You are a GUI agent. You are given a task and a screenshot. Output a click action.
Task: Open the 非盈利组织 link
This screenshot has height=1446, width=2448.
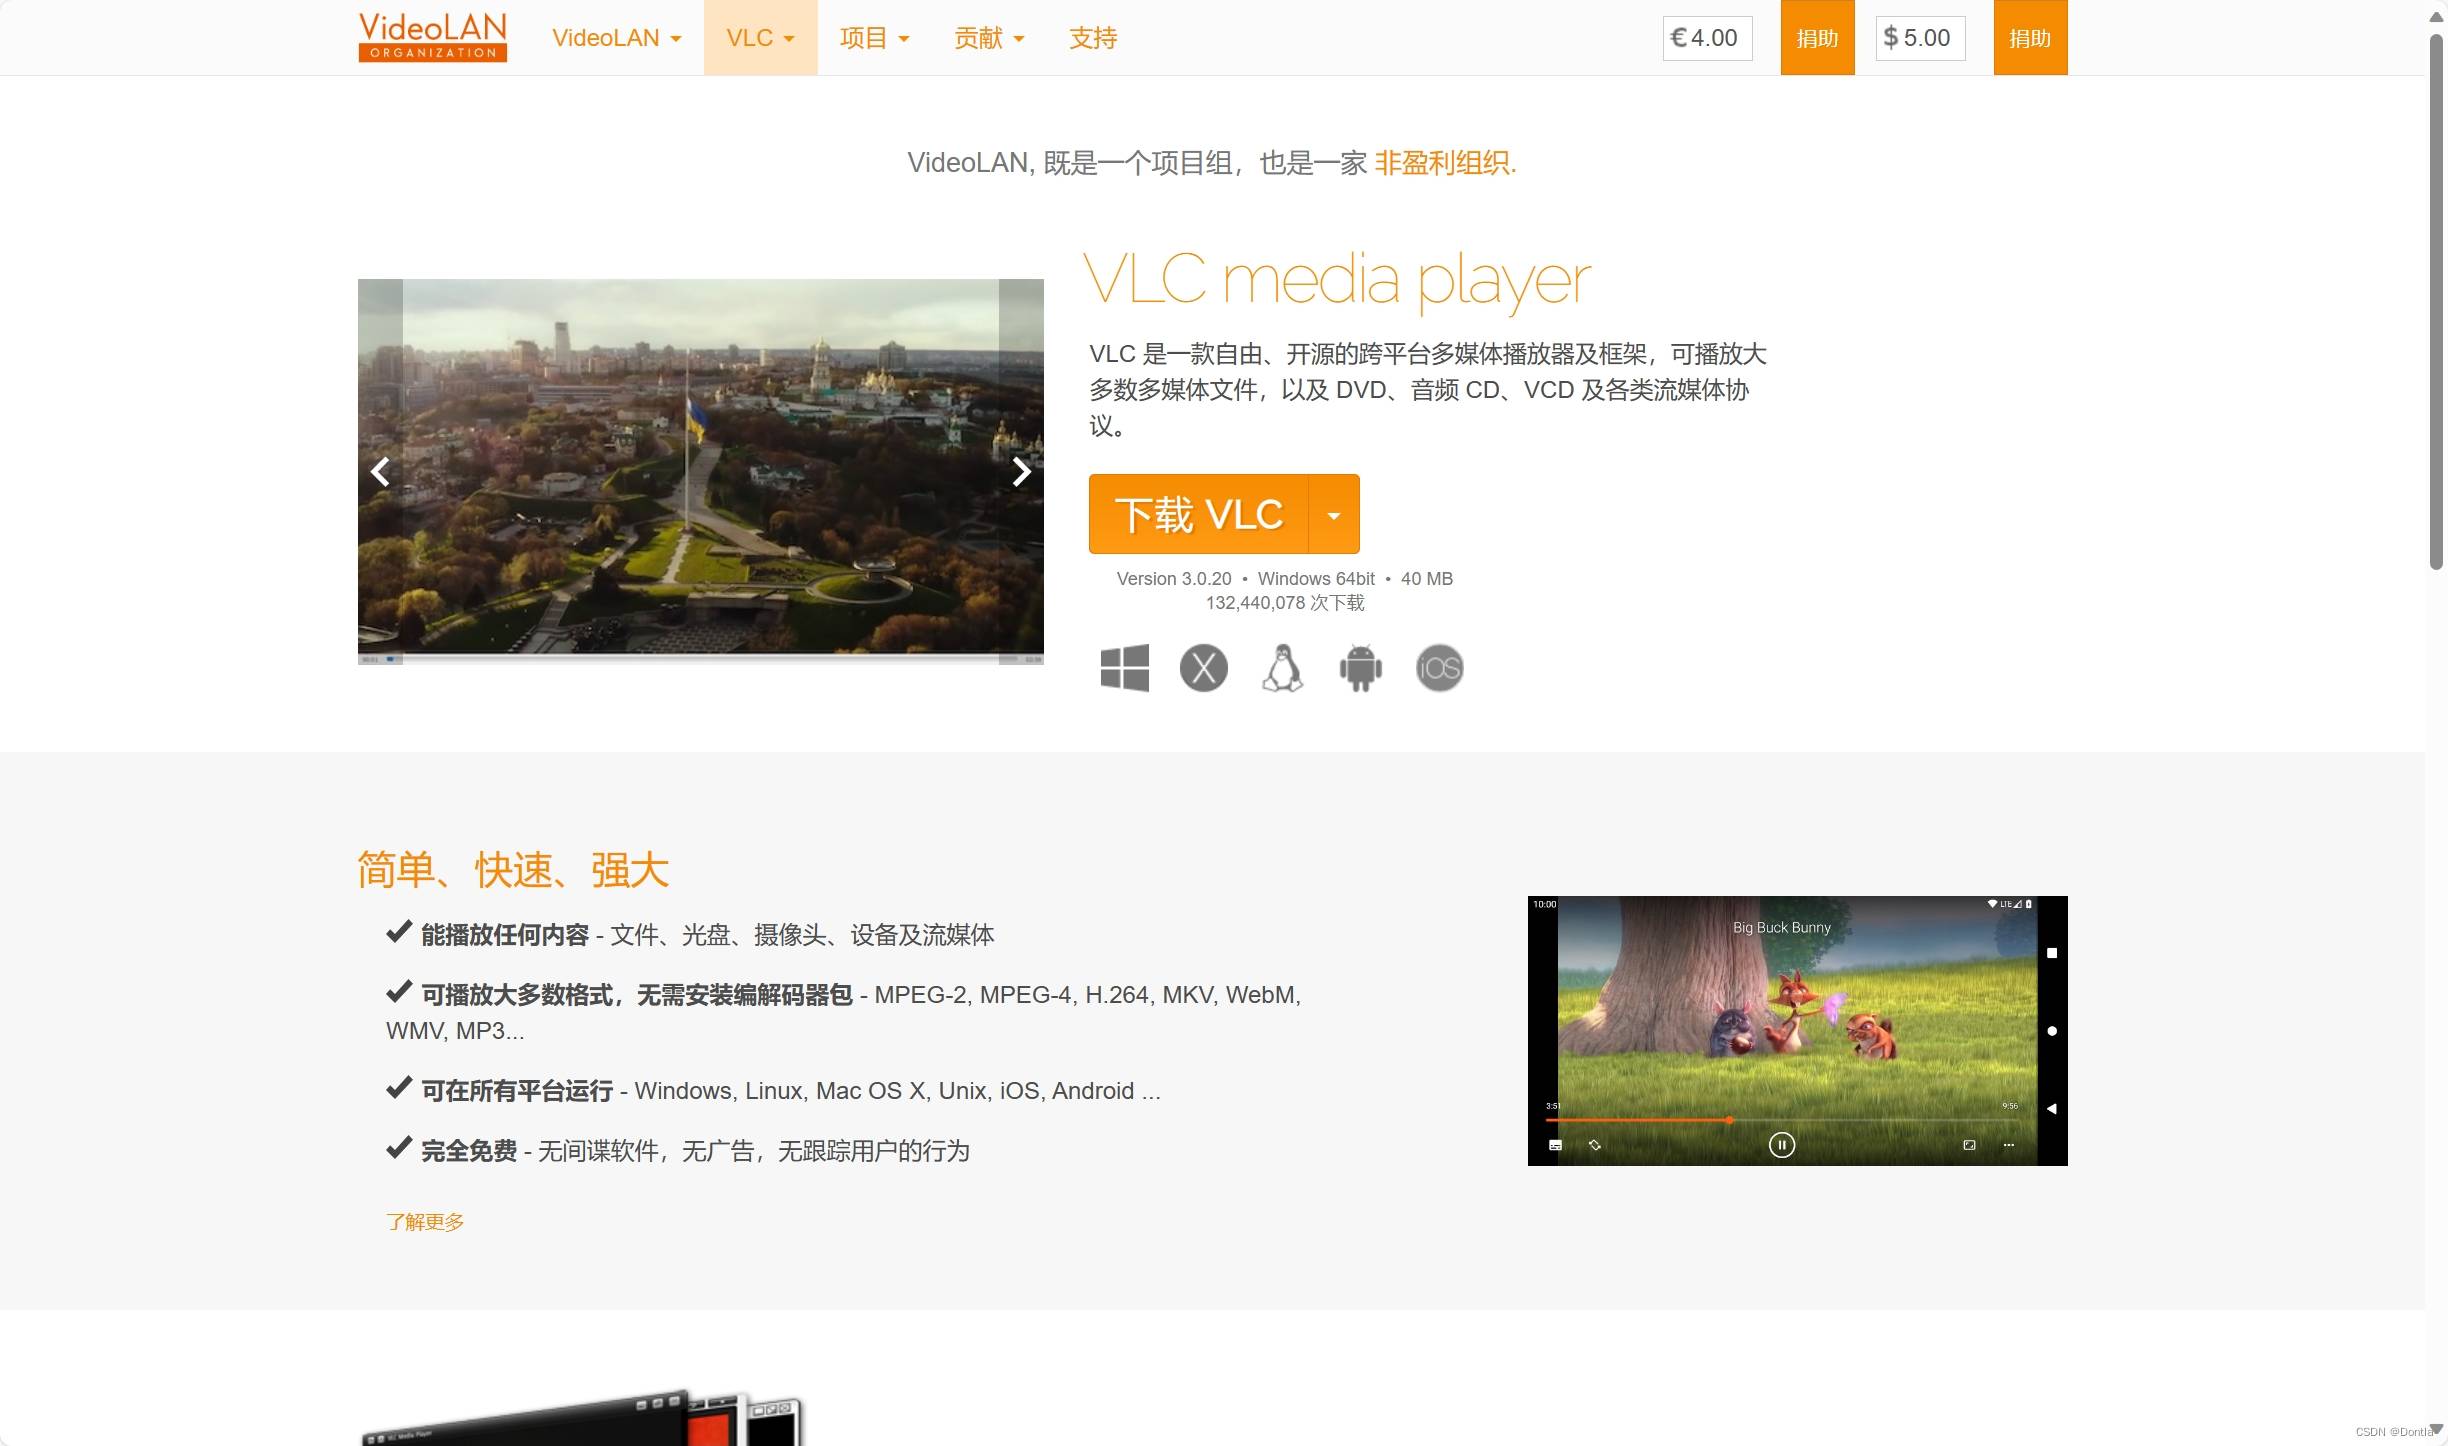[1445, 163]
